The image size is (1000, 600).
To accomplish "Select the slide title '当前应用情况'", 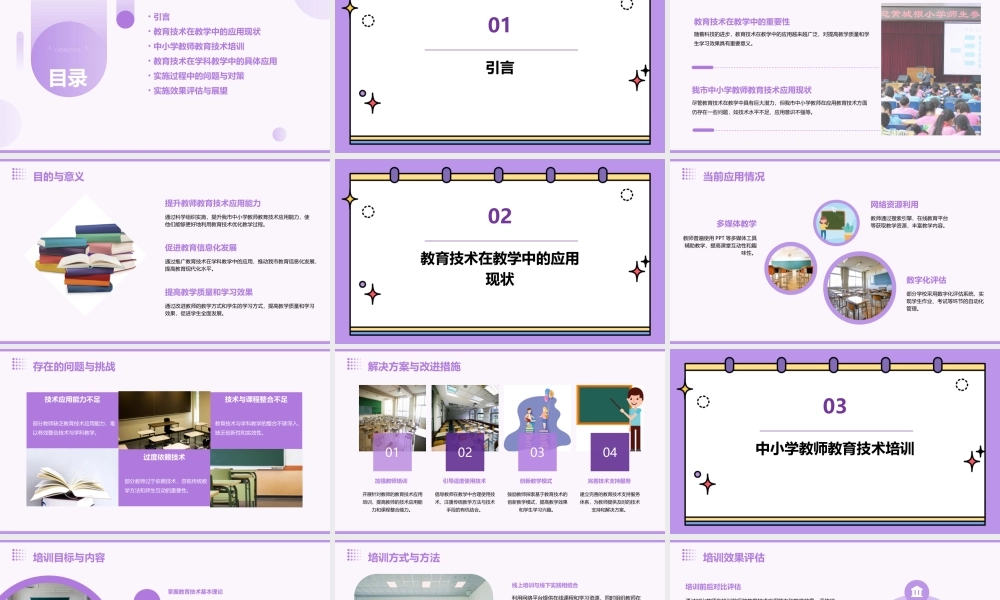I will [x=733, y=177].
